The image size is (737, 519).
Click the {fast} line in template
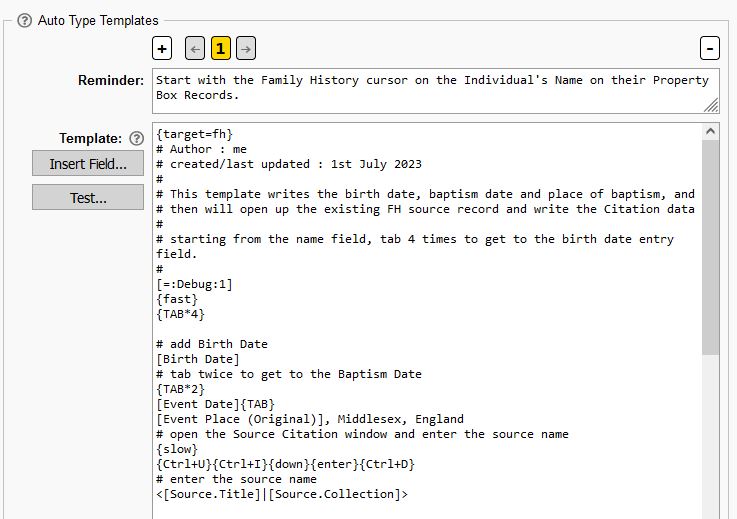pos(177,299)
